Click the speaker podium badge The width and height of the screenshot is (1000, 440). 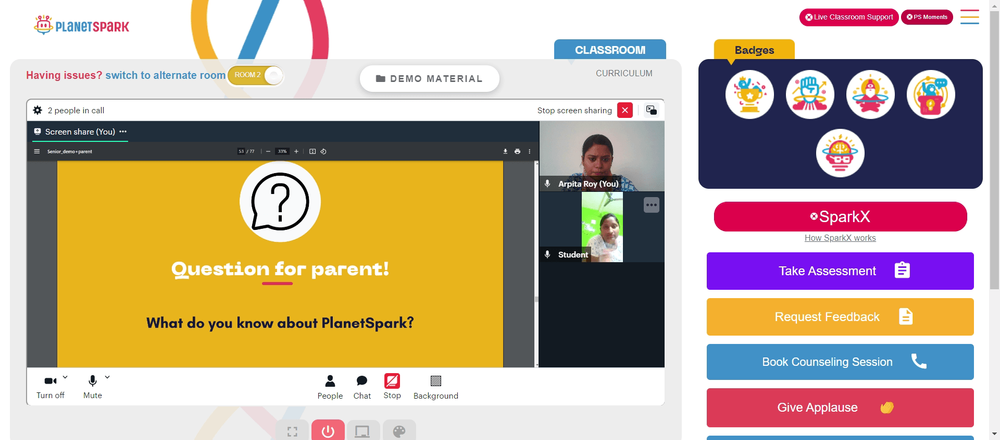[x=930, y=94]
